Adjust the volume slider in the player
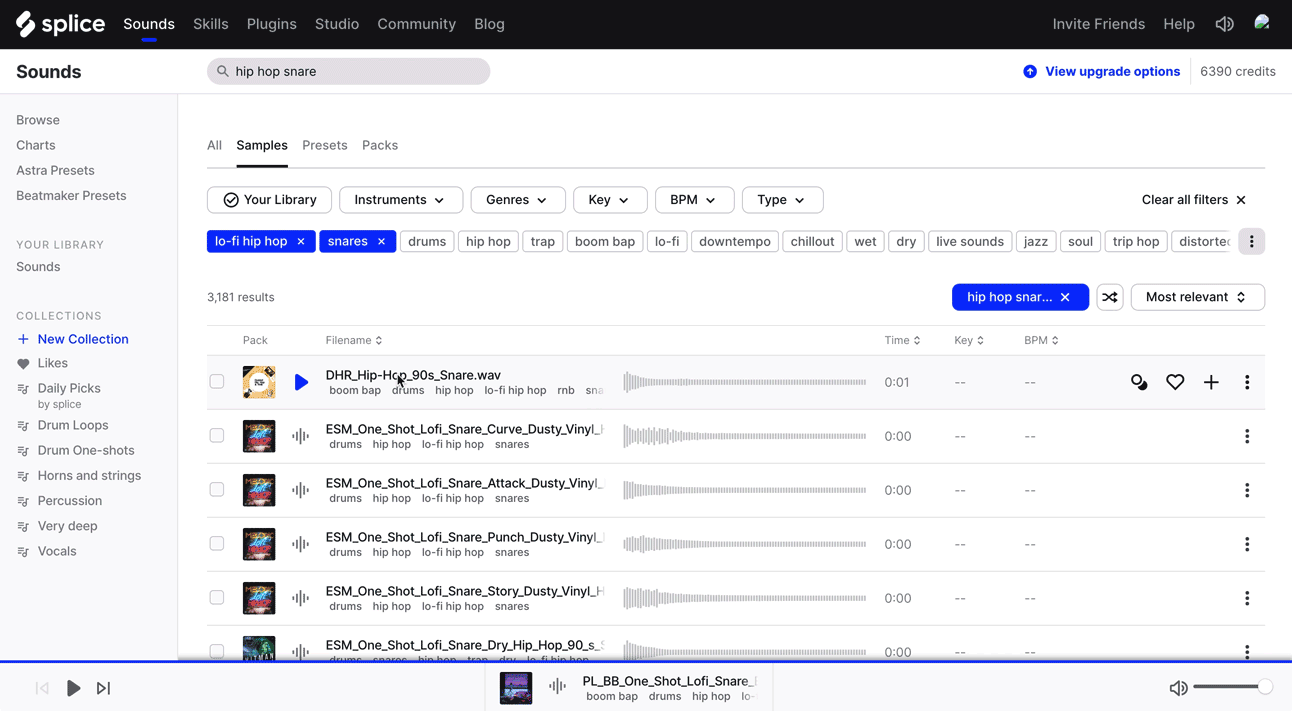 [x=1233, y=687]
